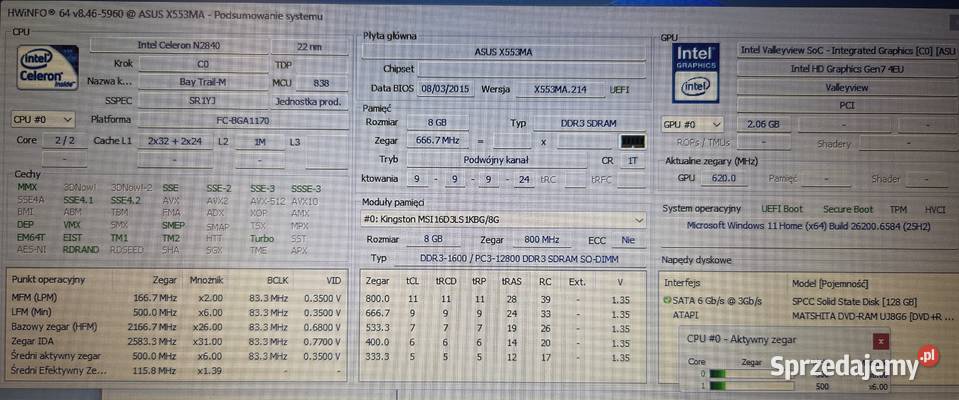Screen dimensions: 959x400
Task: Click the Core 1 clock bar
Action: point(751,386)
